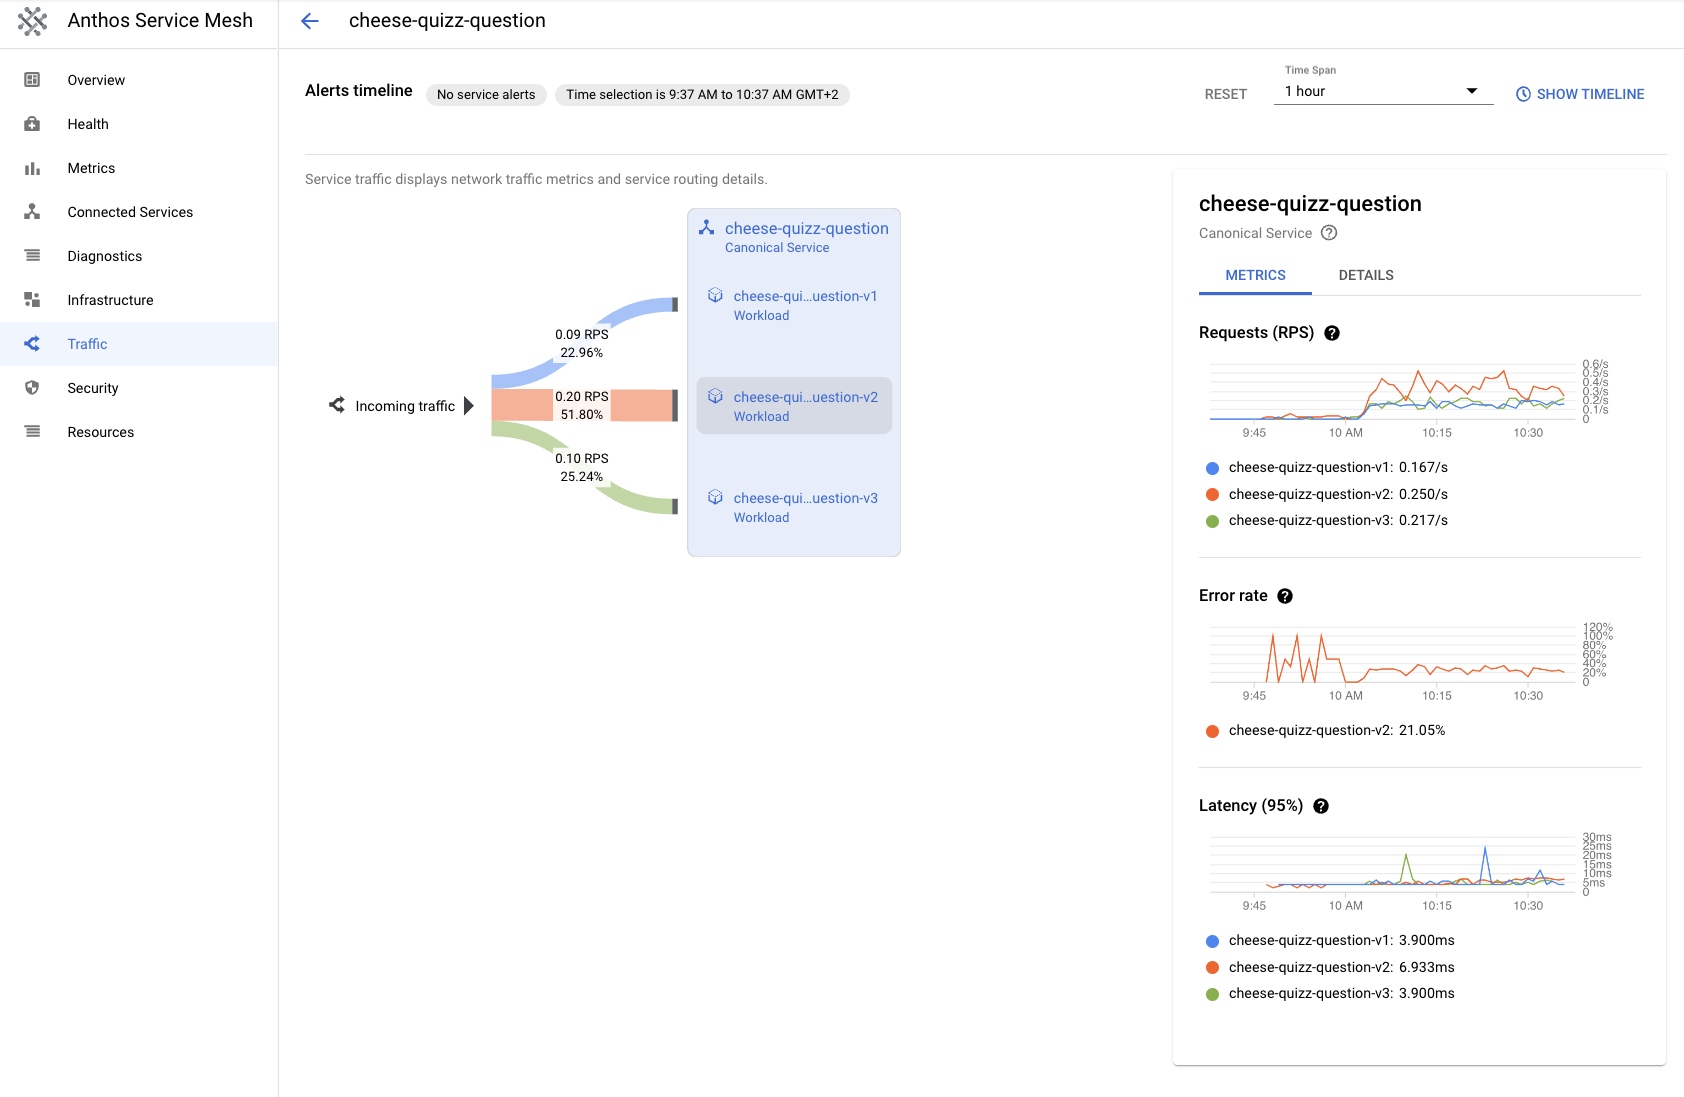This screenshot has width=1684, height=1097.
Task: Open the Overview page
Action: click(x=139, y=80)
